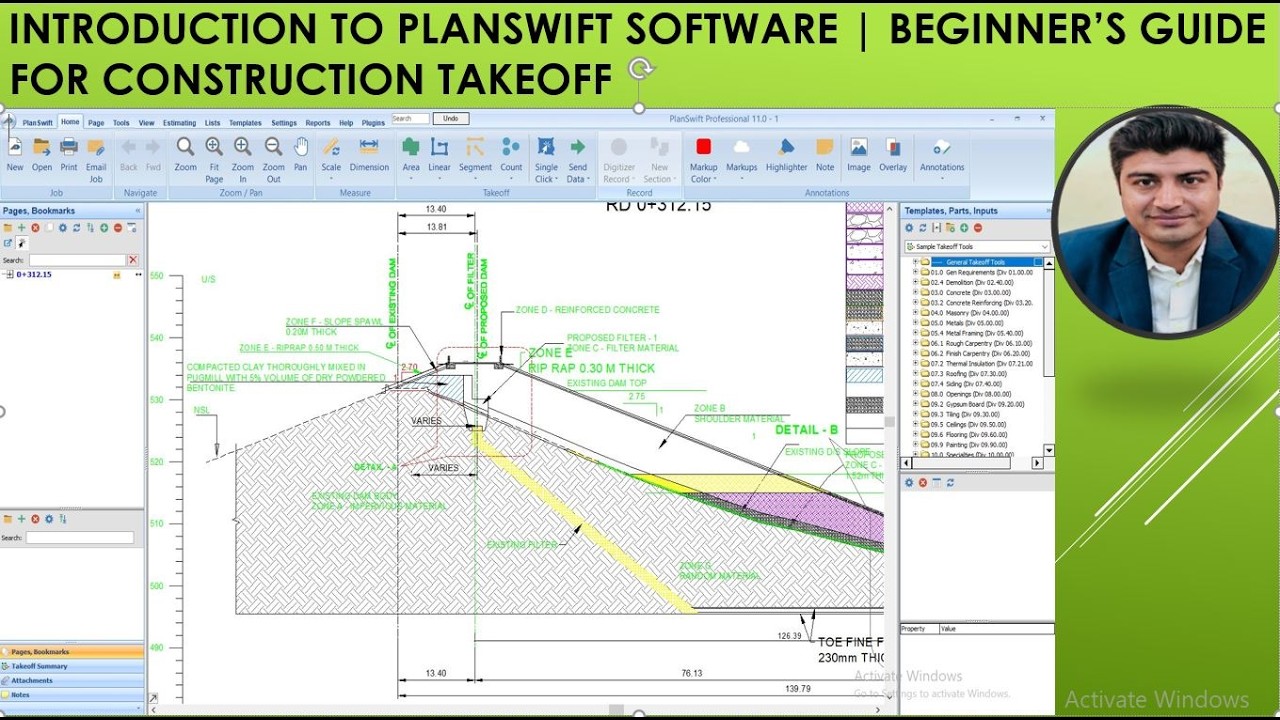Choose the Segment takeoff tool
This screenshot has width=1280, height=720.
click(475, 155)
